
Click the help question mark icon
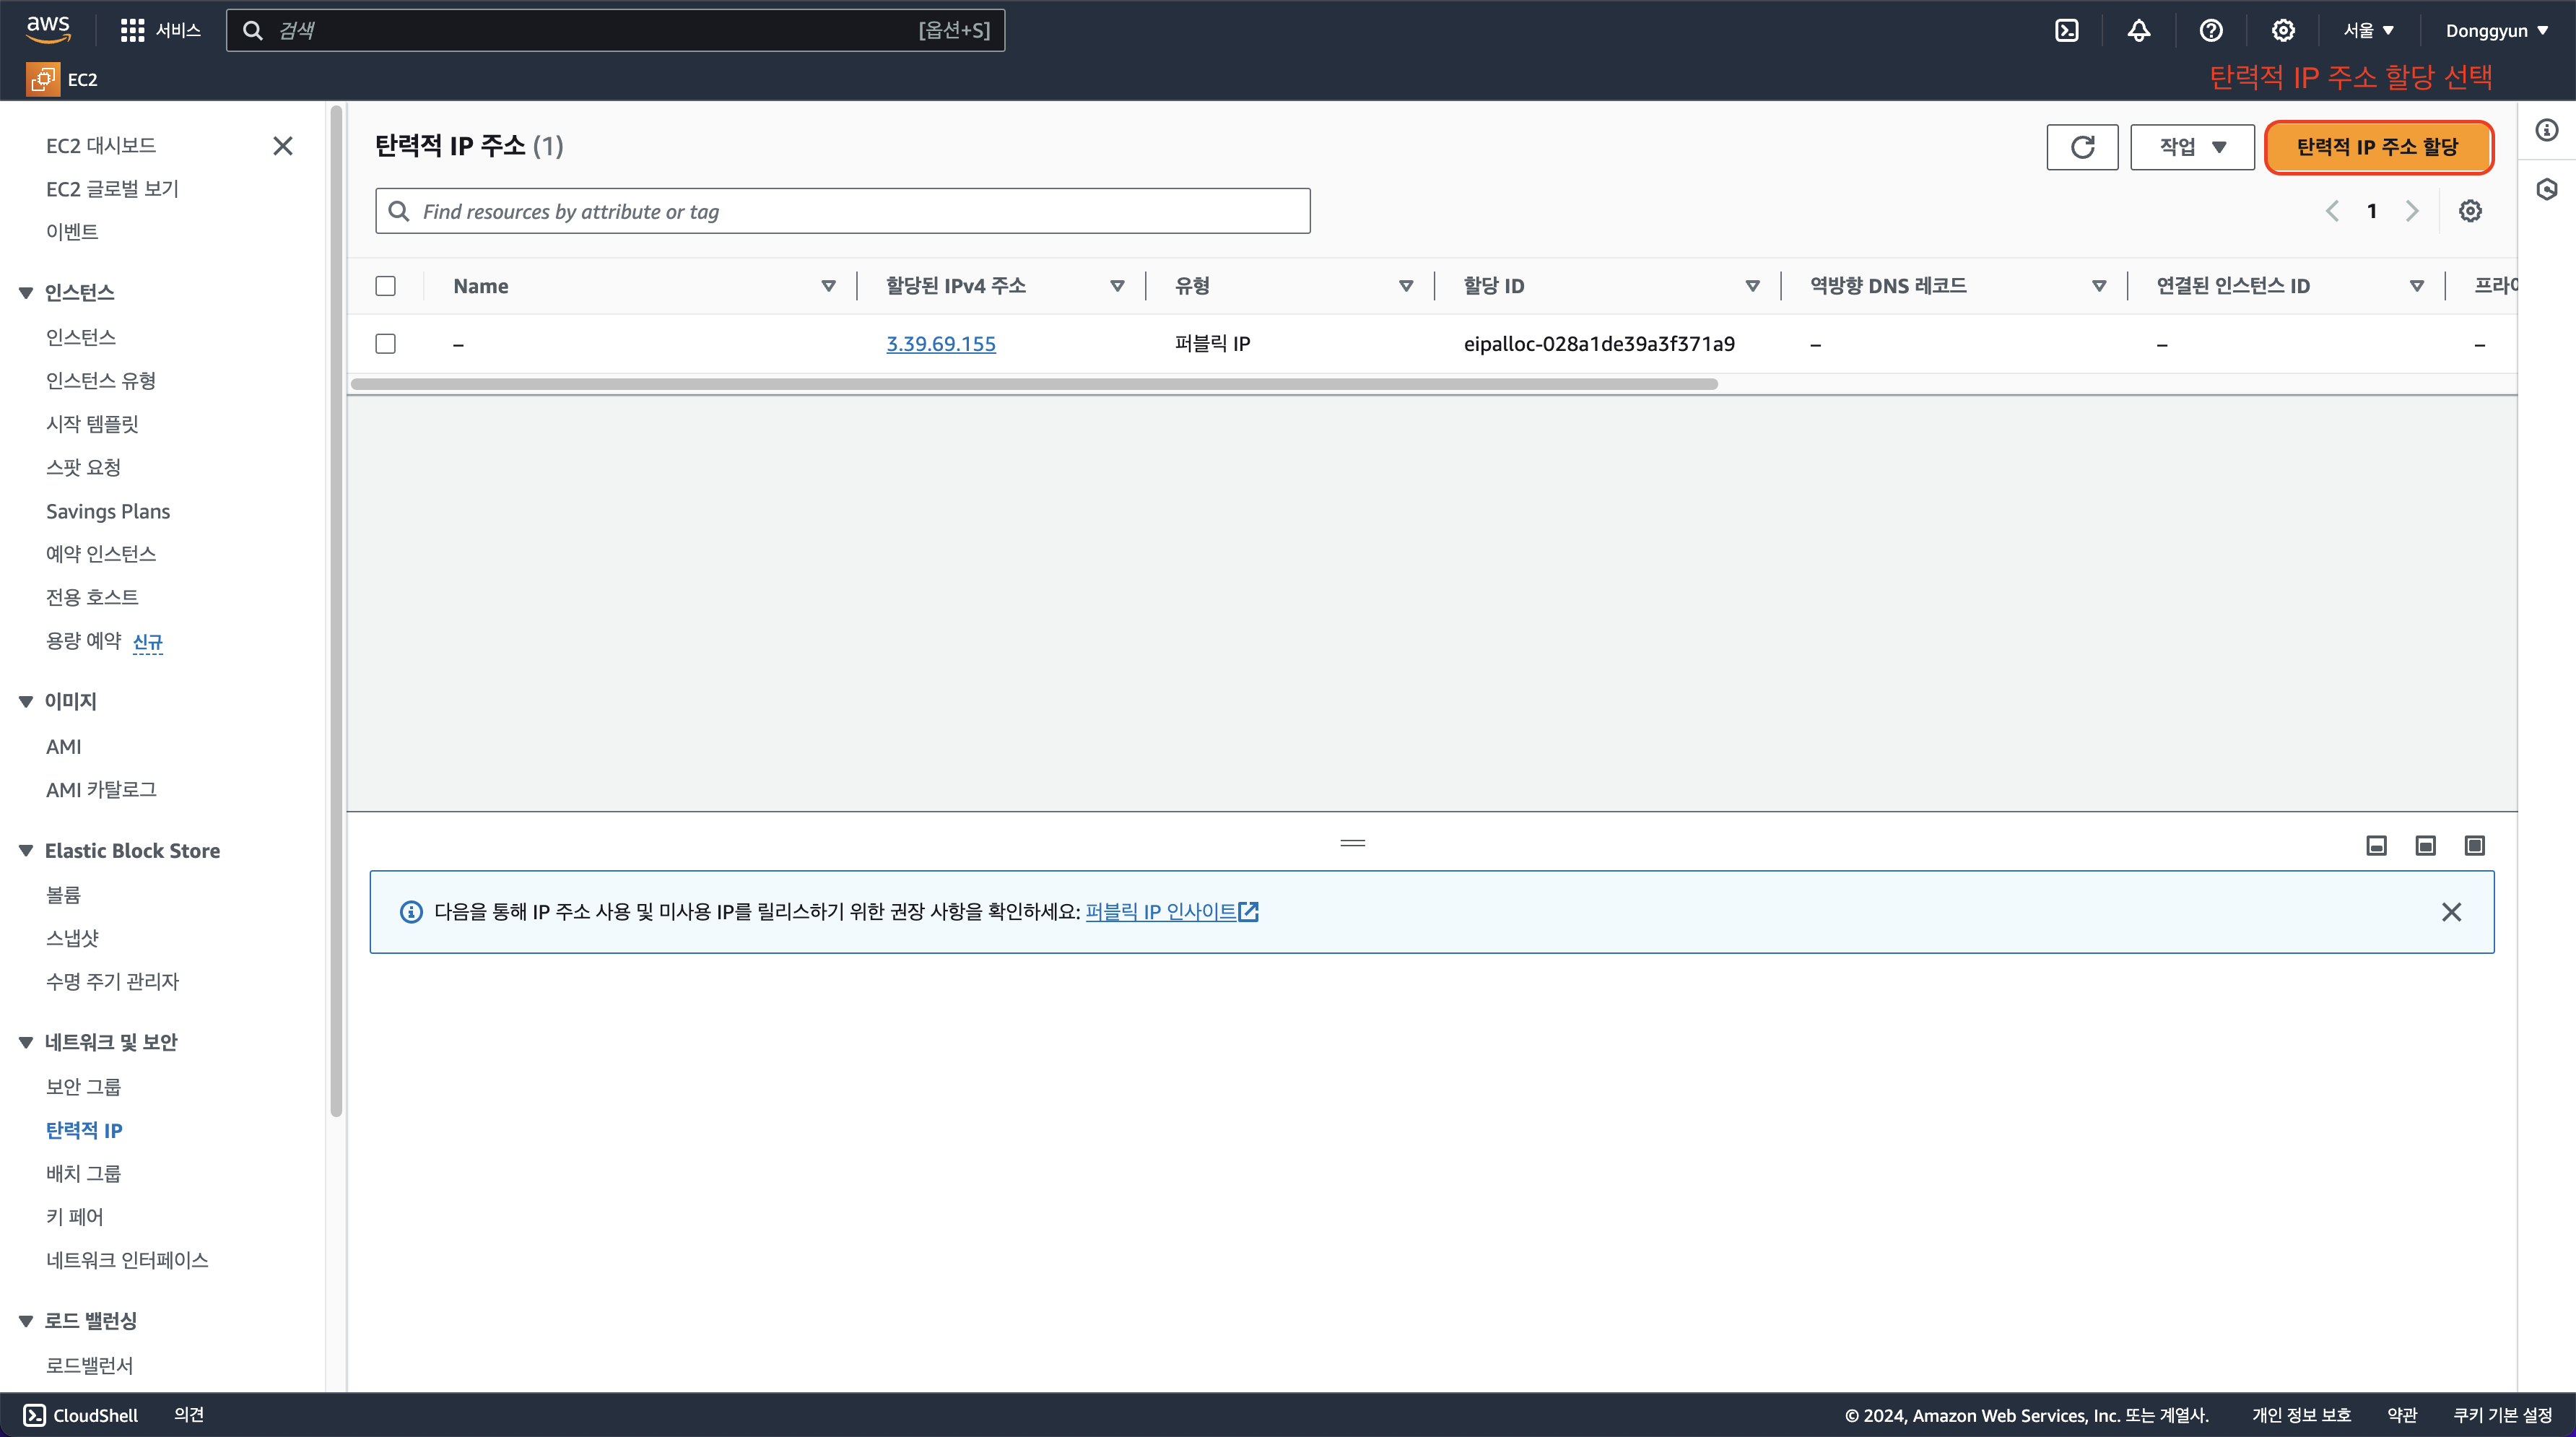point(2210,30)
